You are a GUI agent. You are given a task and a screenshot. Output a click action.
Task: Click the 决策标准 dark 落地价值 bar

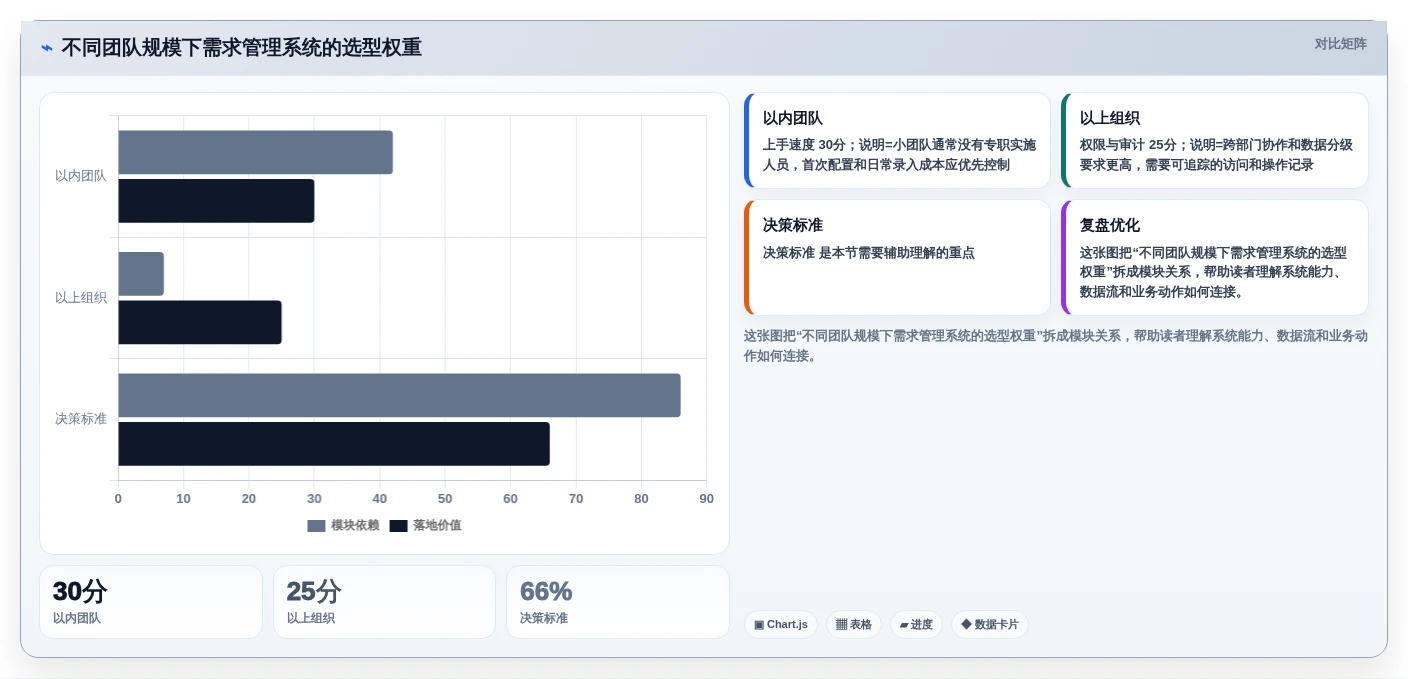(x=334, y=443)
